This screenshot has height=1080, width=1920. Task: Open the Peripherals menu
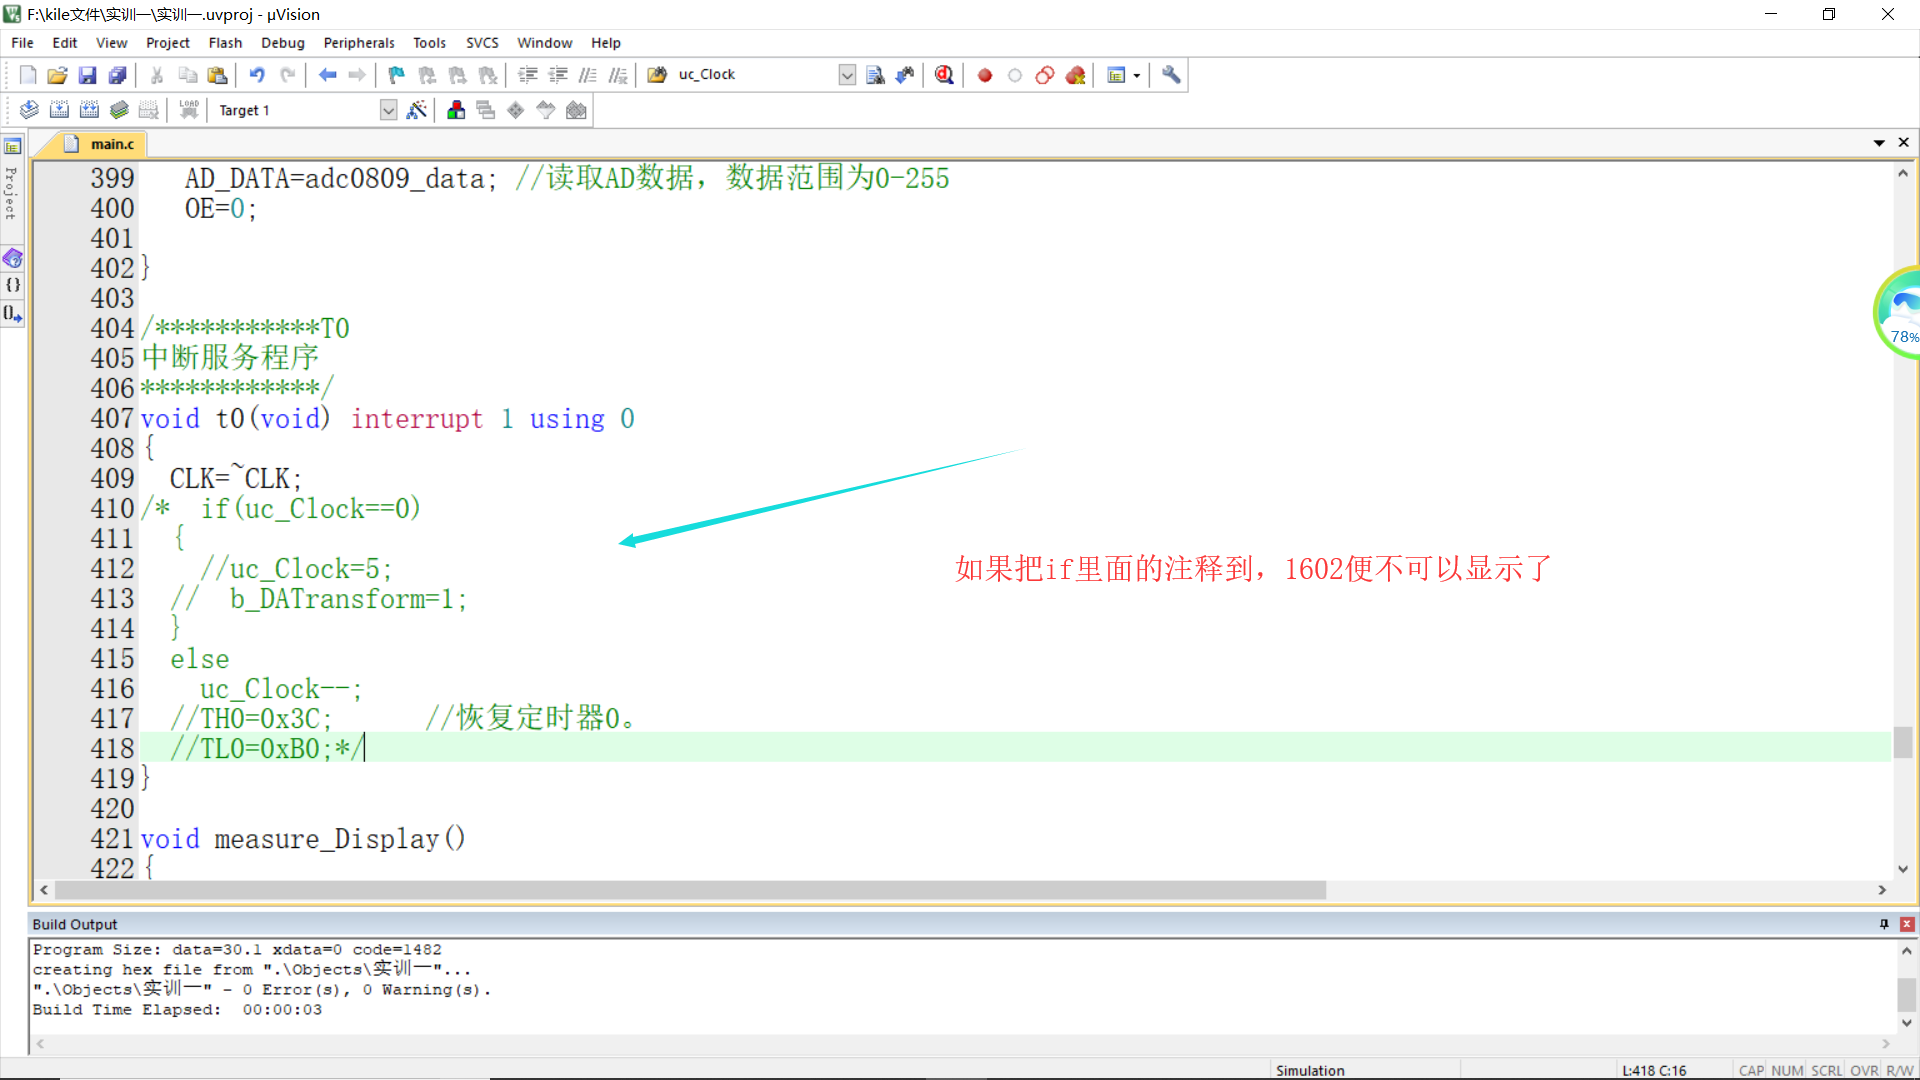pos(359,43)
